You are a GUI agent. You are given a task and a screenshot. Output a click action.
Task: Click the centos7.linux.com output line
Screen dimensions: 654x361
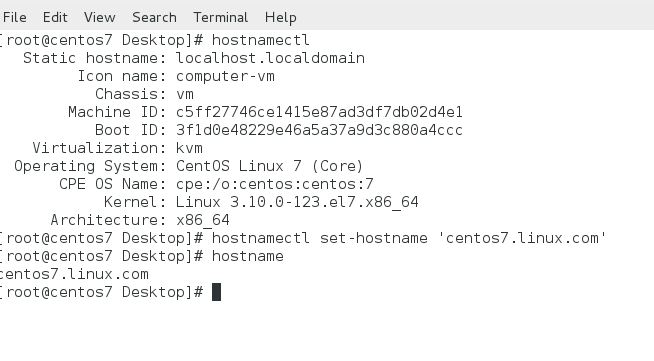(x=74, y=274)
